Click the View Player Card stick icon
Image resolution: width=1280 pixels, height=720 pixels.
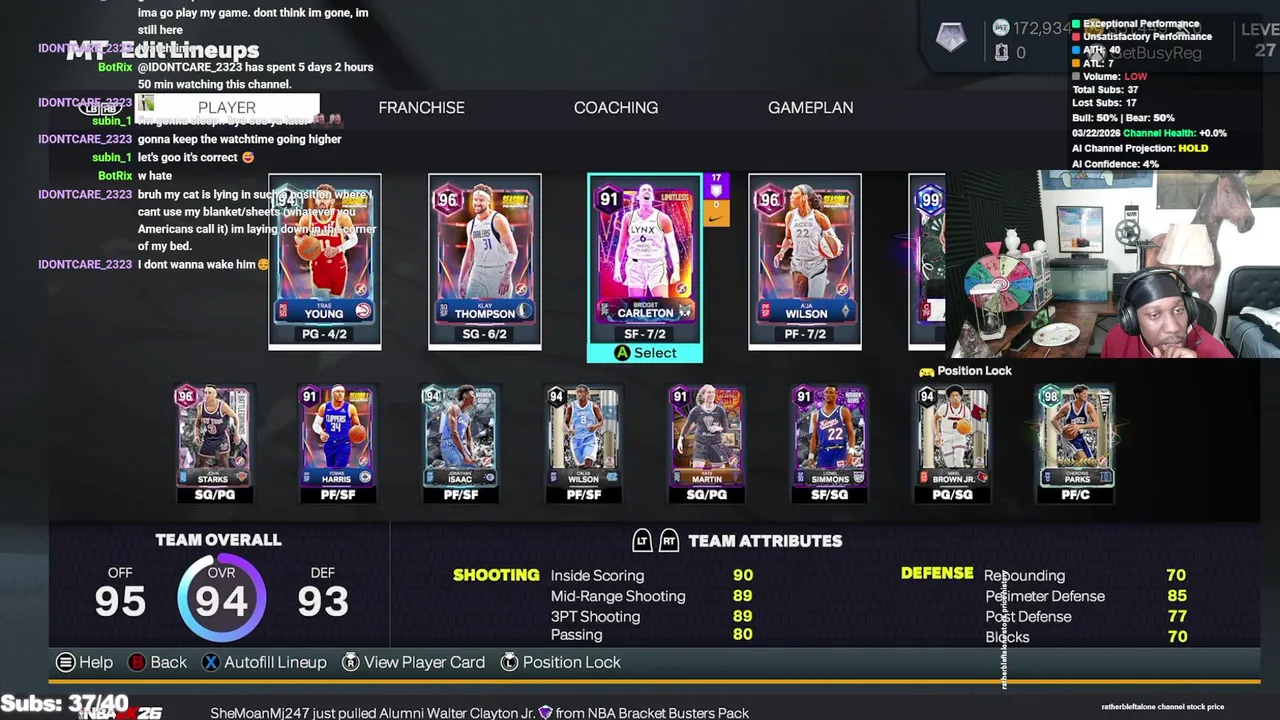tap(350, 662)
